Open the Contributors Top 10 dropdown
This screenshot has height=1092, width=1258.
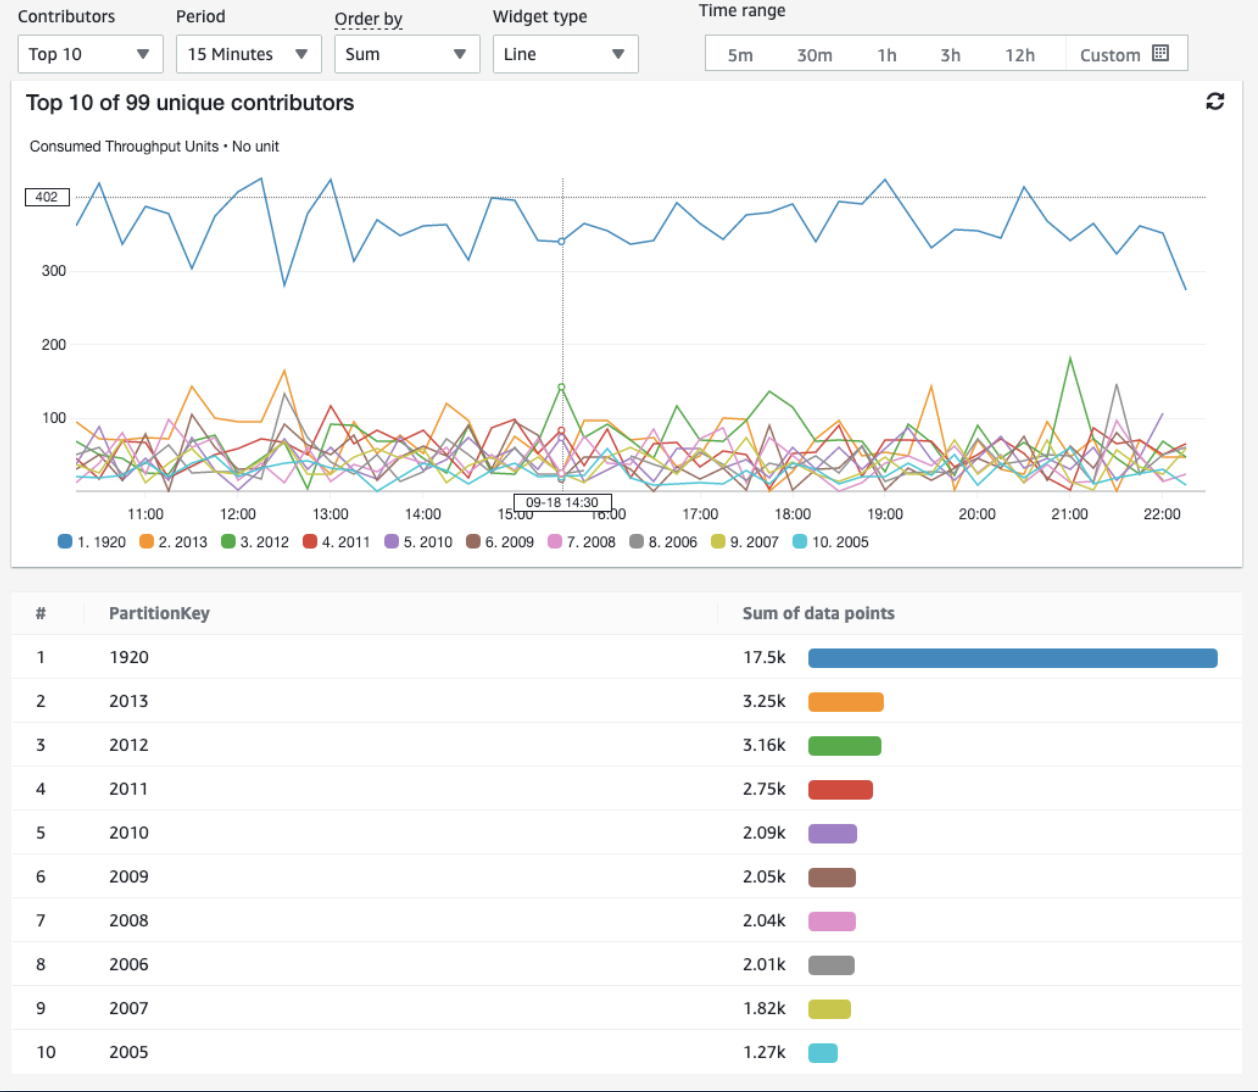click(x=90, y=54)
